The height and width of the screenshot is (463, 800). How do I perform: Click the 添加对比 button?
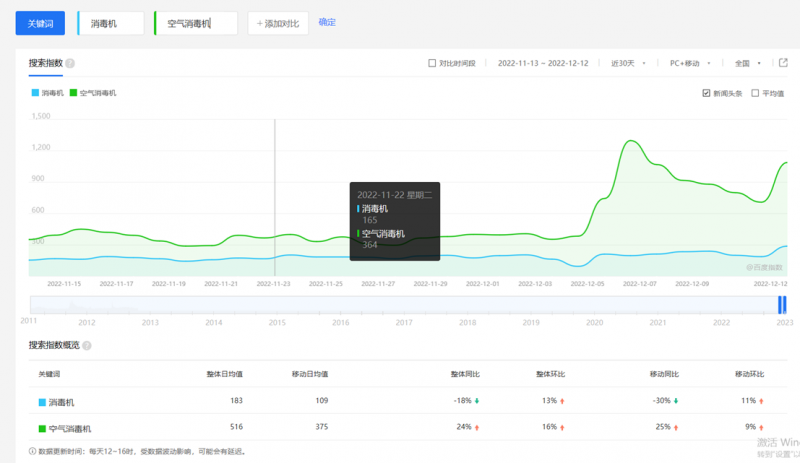pos(278,23)
